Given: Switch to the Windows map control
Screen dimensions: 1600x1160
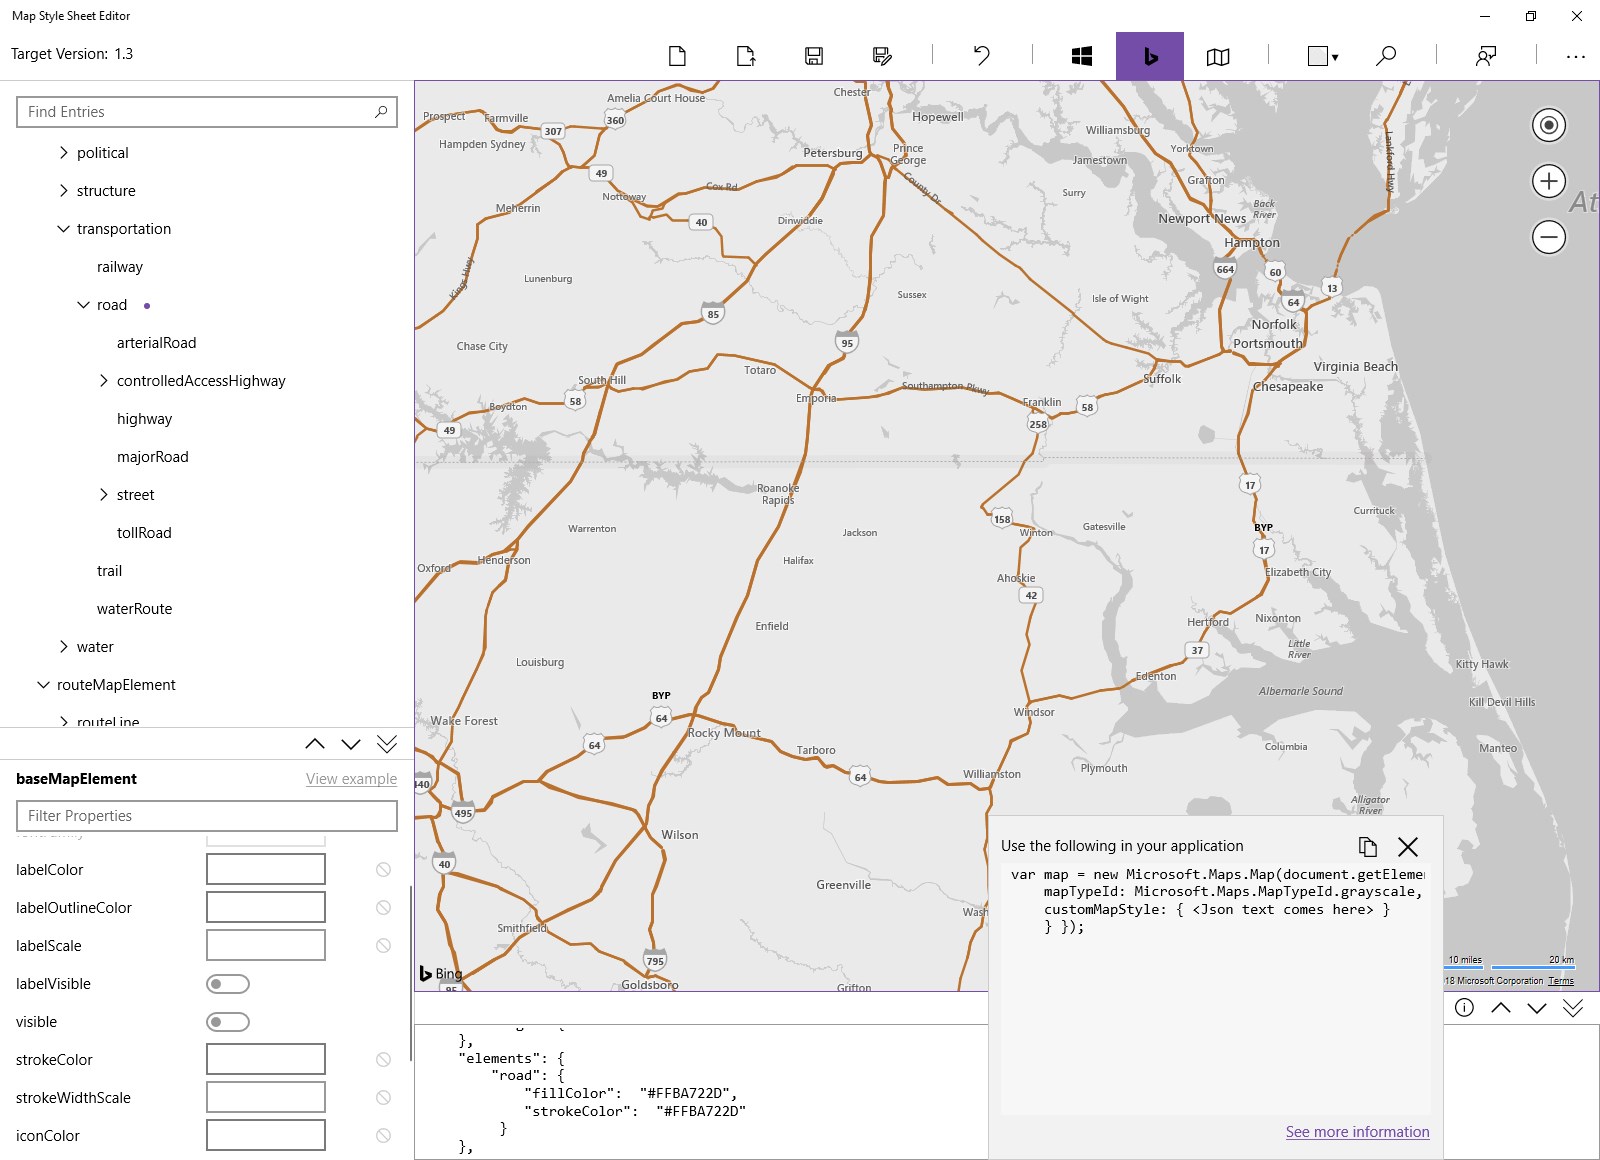Looking at the screenshot, I should [1082, 56].
